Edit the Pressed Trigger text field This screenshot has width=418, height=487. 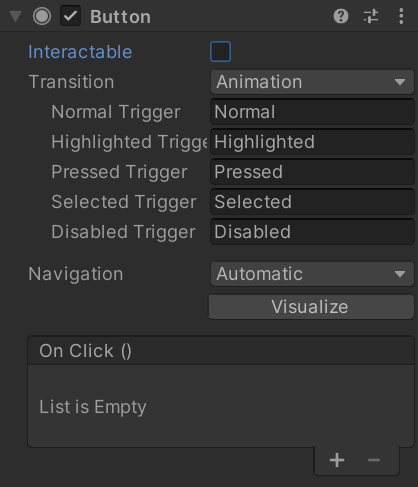tap(312, 172)
